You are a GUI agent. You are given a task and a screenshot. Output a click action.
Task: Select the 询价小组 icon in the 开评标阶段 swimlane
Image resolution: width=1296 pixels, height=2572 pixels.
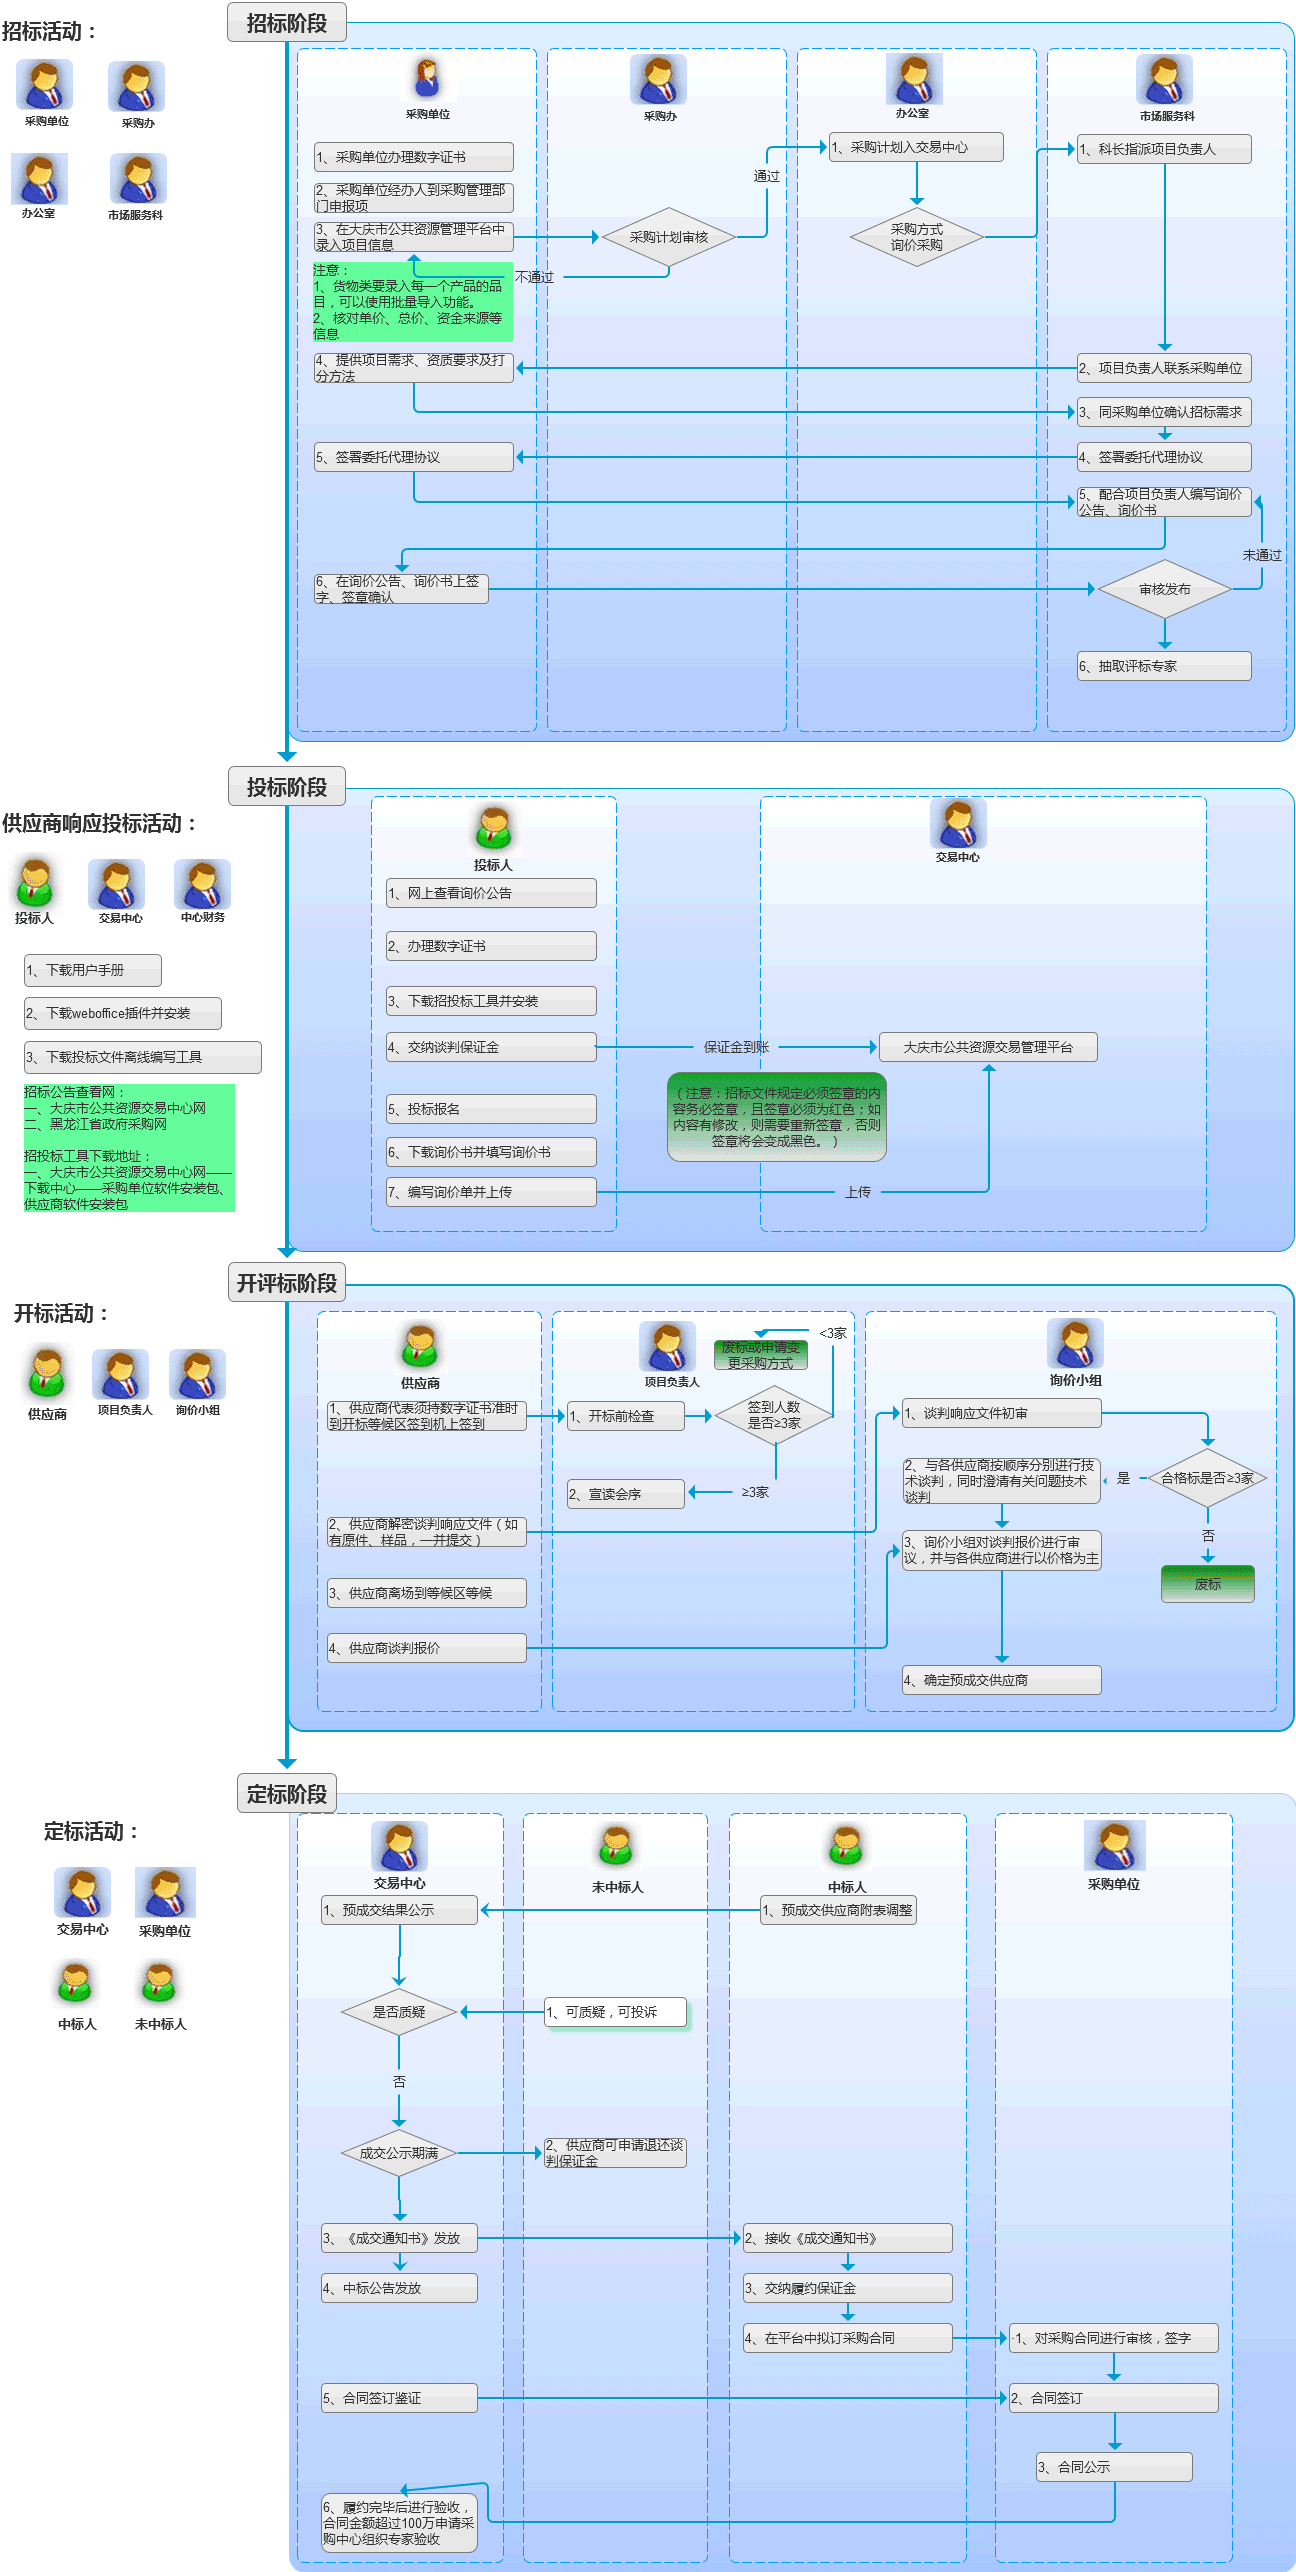[x=1075, y=1343]
